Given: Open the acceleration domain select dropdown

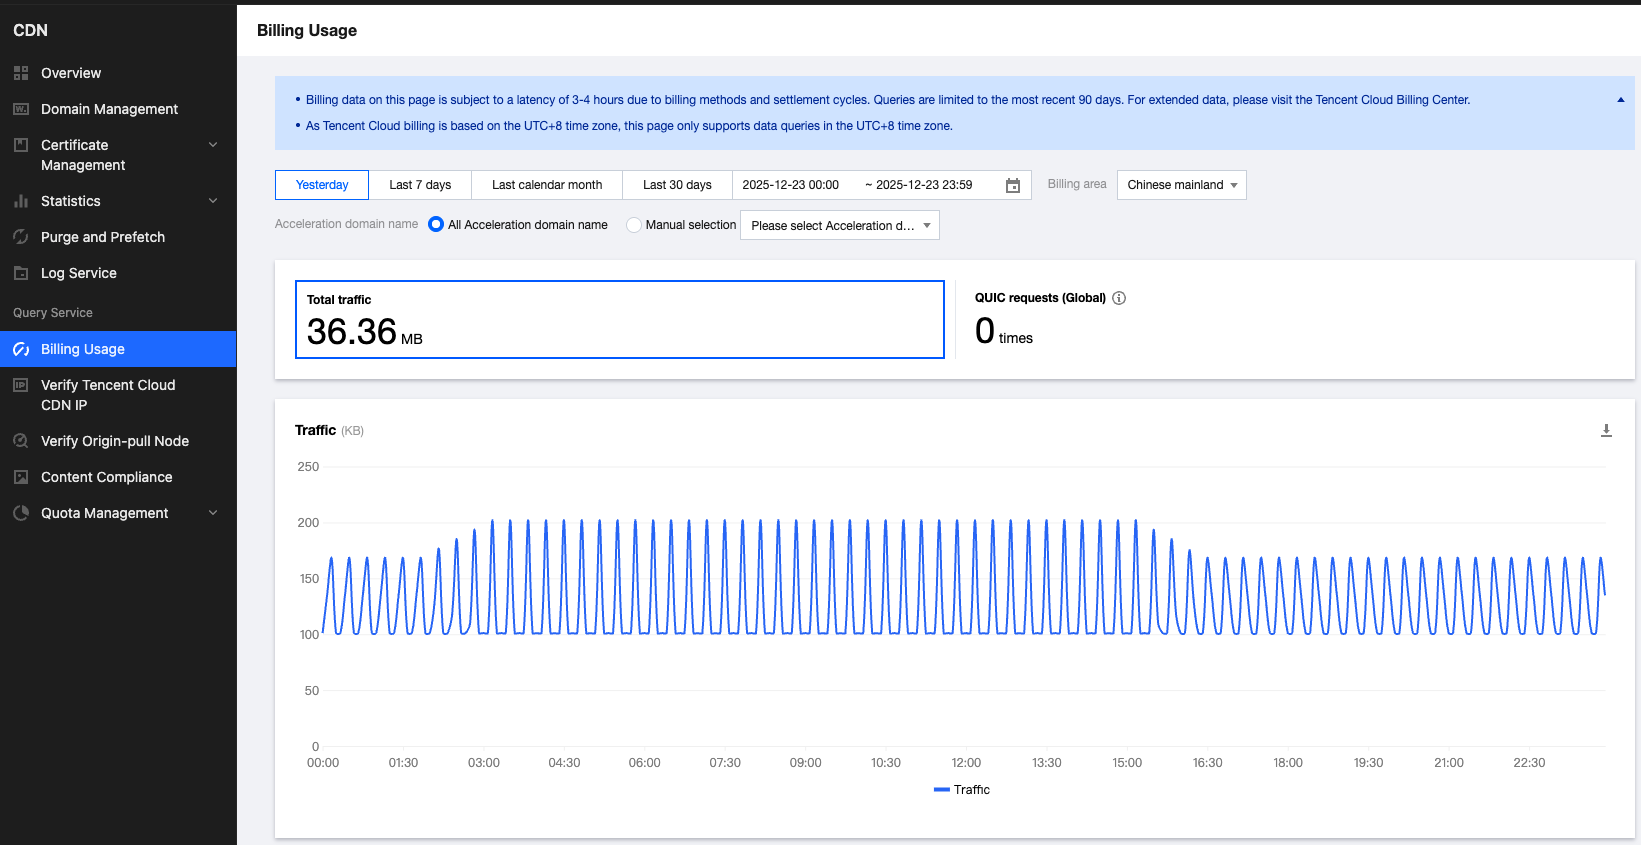Looking at the screenshot, I should tap(839, 226).
